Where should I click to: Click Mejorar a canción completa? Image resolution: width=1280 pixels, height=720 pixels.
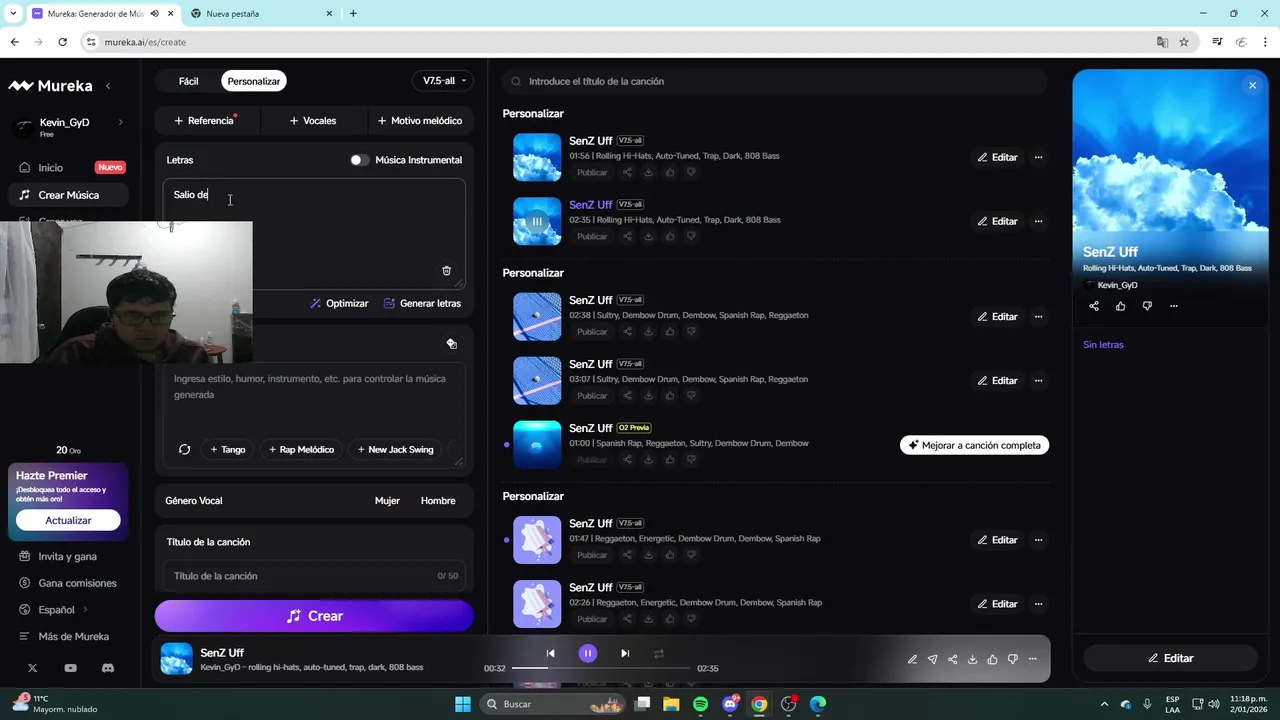click(x=974, y=445)
